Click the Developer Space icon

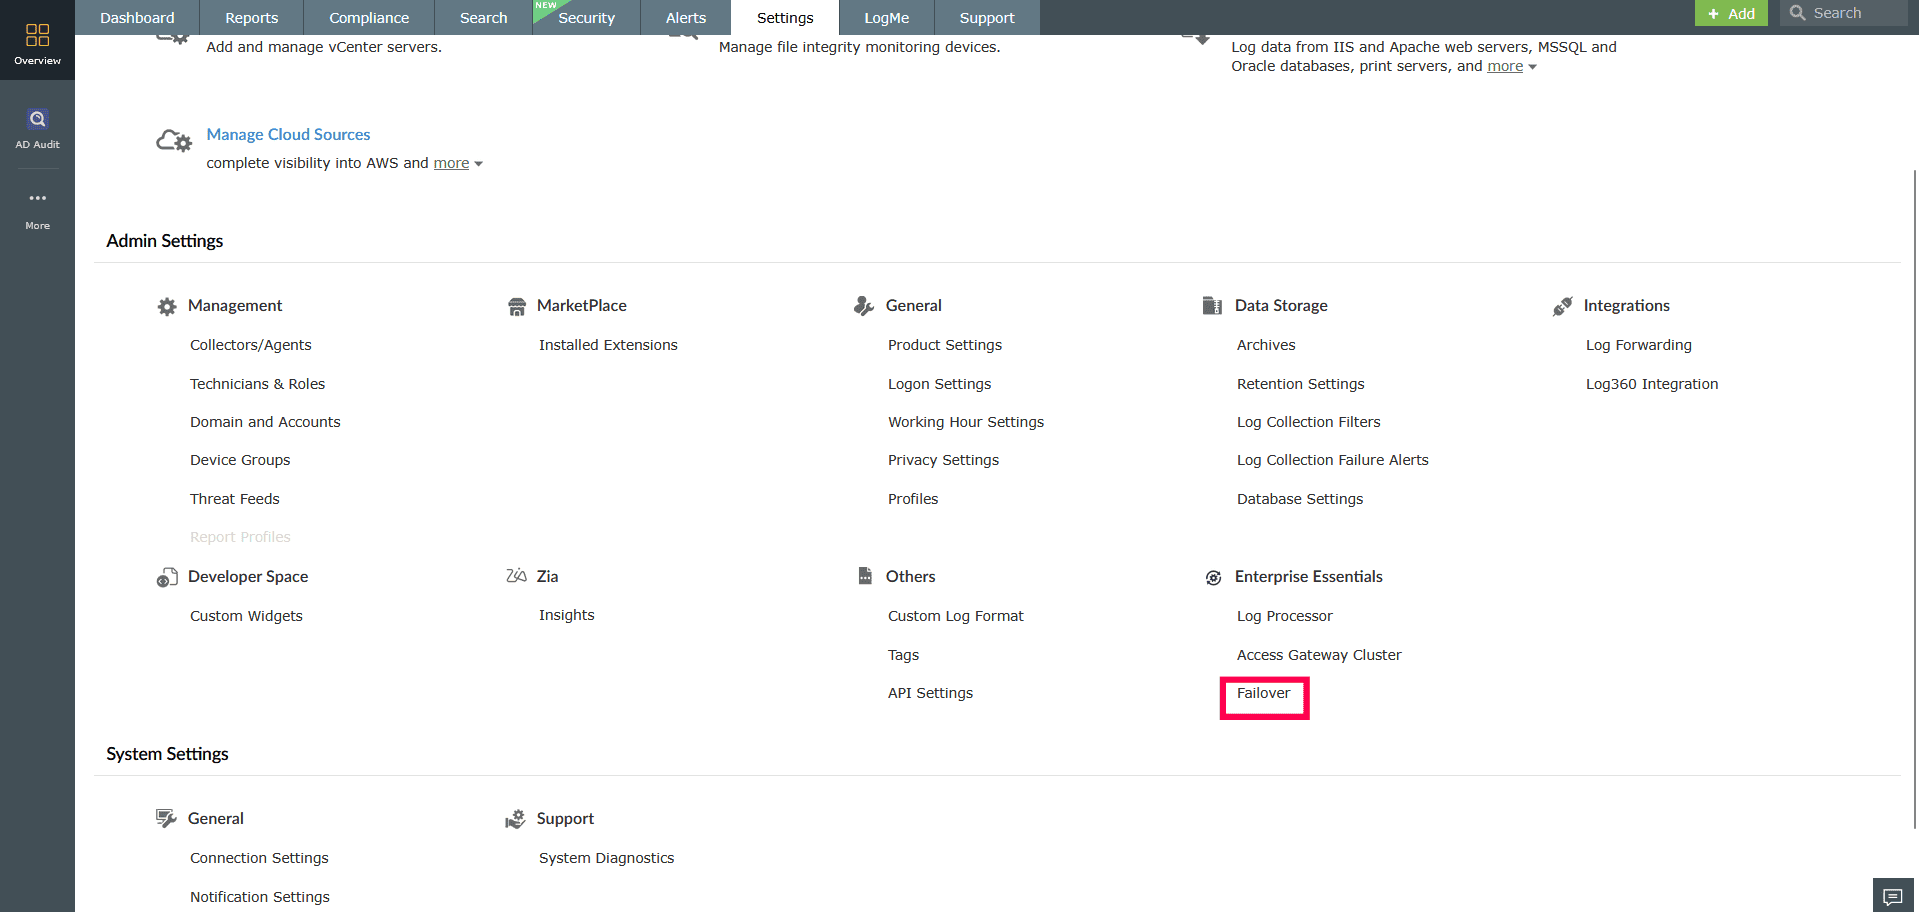click(167, 577)
